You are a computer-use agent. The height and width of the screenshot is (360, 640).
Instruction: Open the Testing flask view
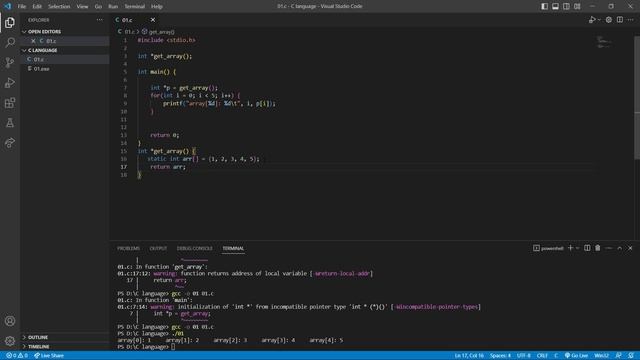[10, 122]
